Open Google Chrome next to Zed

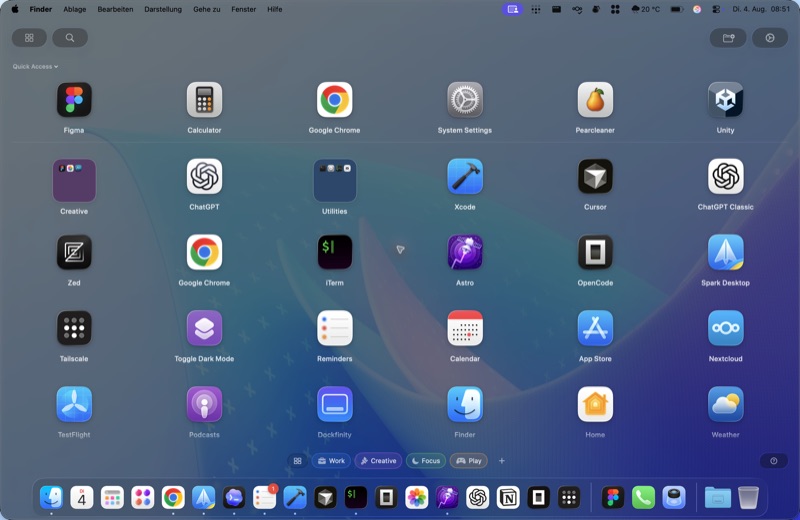[x=204, y=252]
